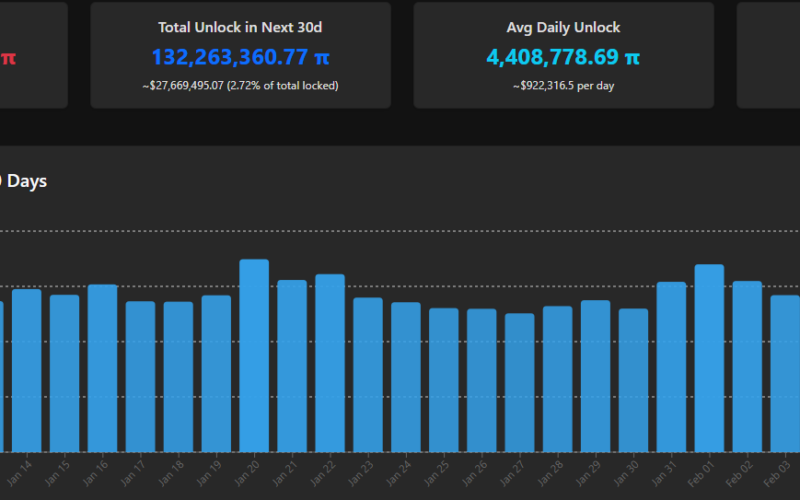Click the Avg Daily Unlock card title

click(x=563, y=28)
